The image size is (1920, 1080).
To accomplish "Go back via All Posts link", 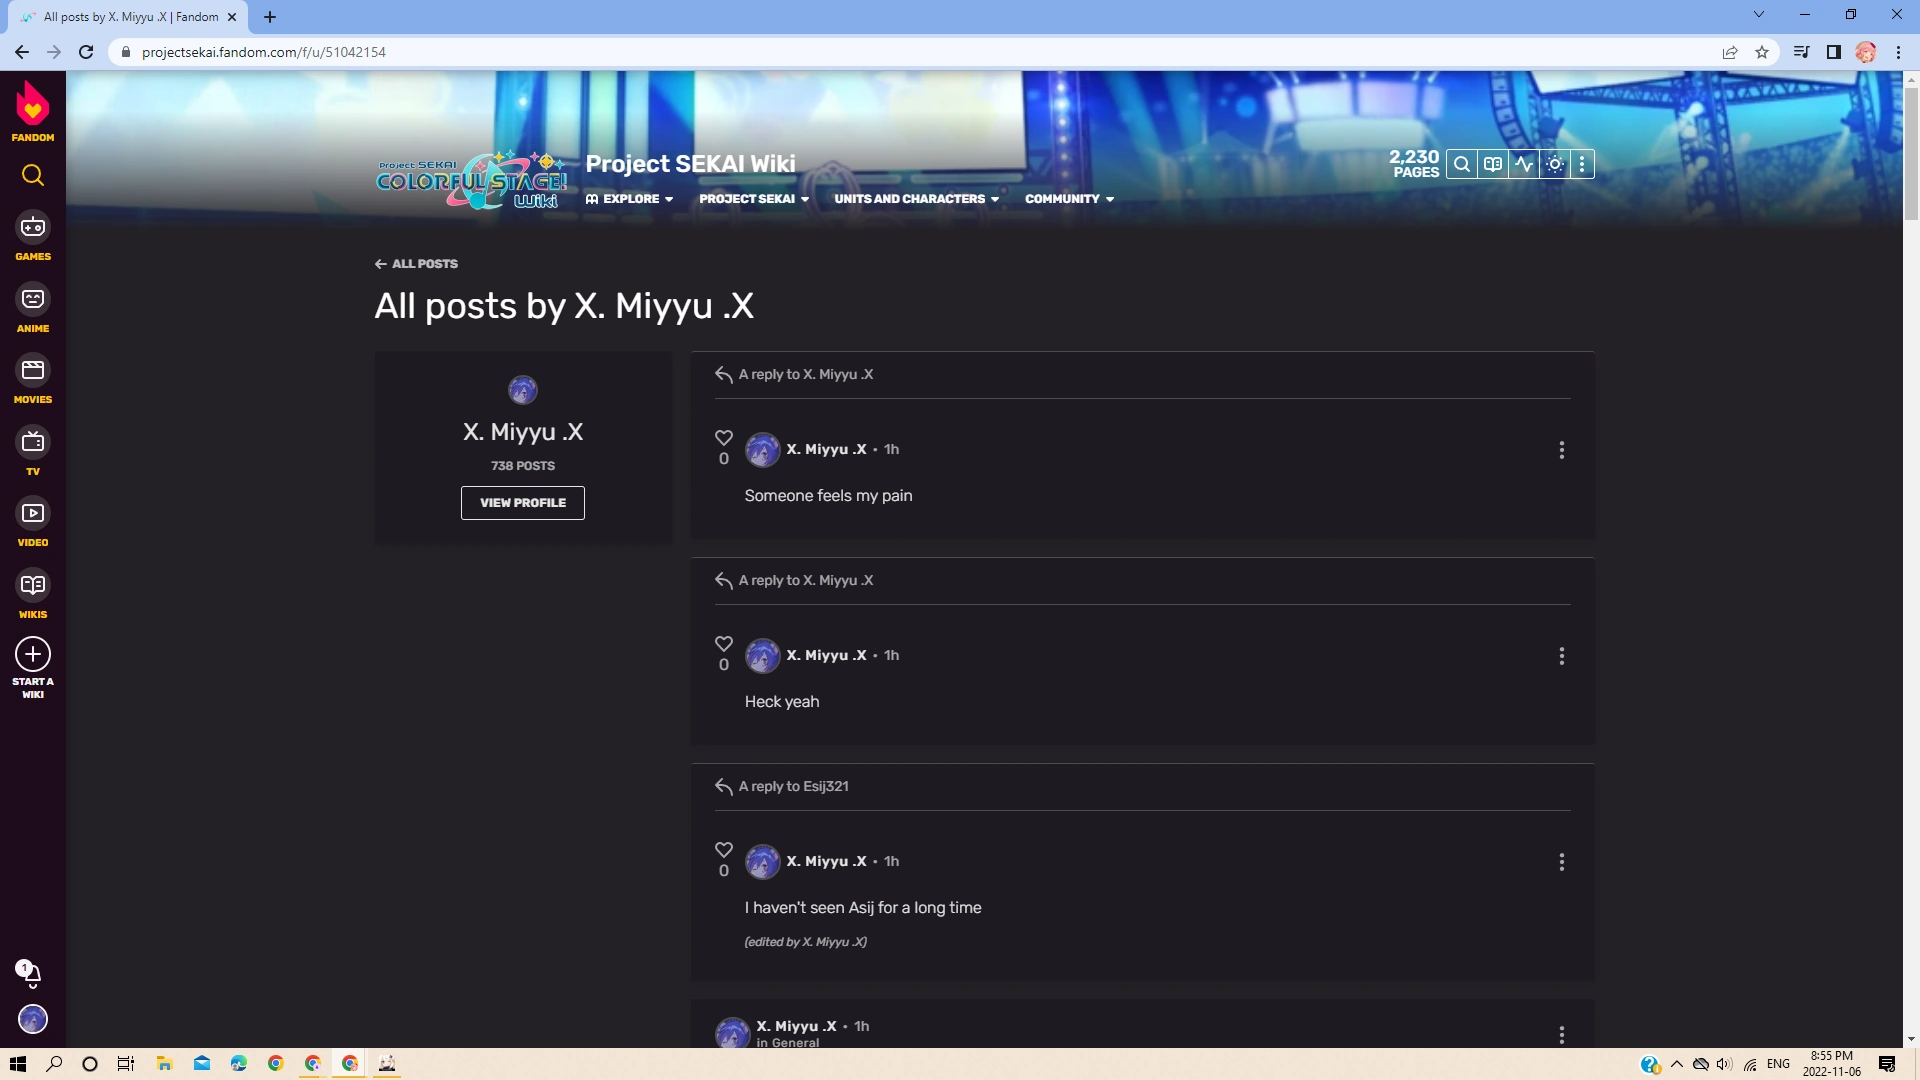I will 416,264.
